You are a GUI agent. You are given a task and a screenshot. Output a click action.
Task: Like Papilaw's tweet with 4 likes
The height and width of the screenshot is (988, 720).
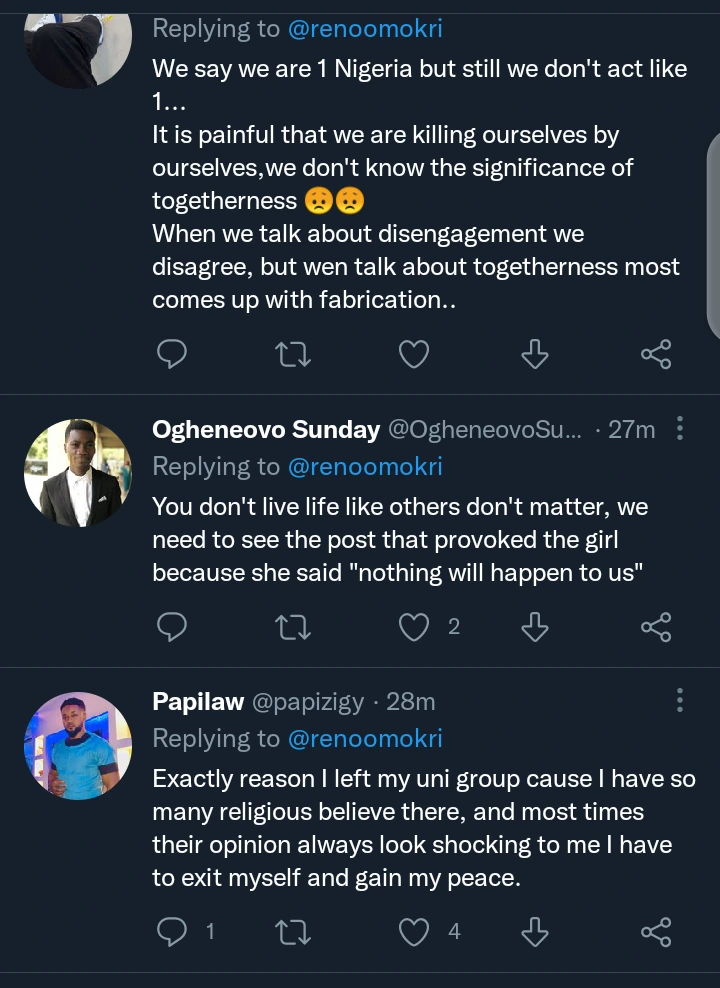click(414, 932)
